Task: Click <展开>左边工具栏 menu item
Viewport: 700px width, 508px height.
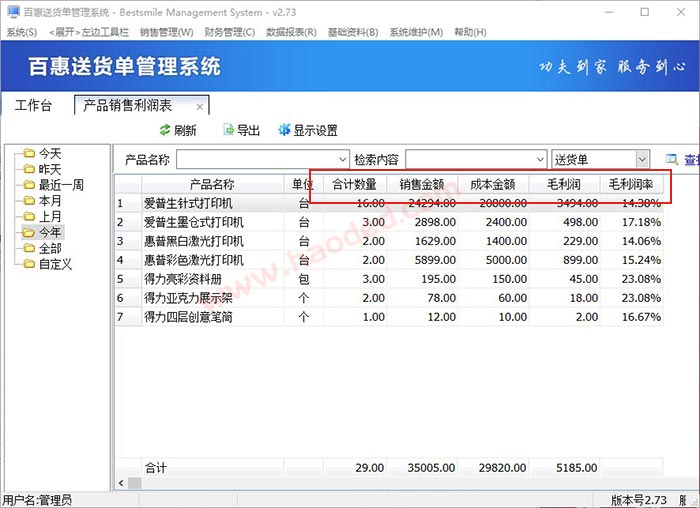Action: point(88,32)
